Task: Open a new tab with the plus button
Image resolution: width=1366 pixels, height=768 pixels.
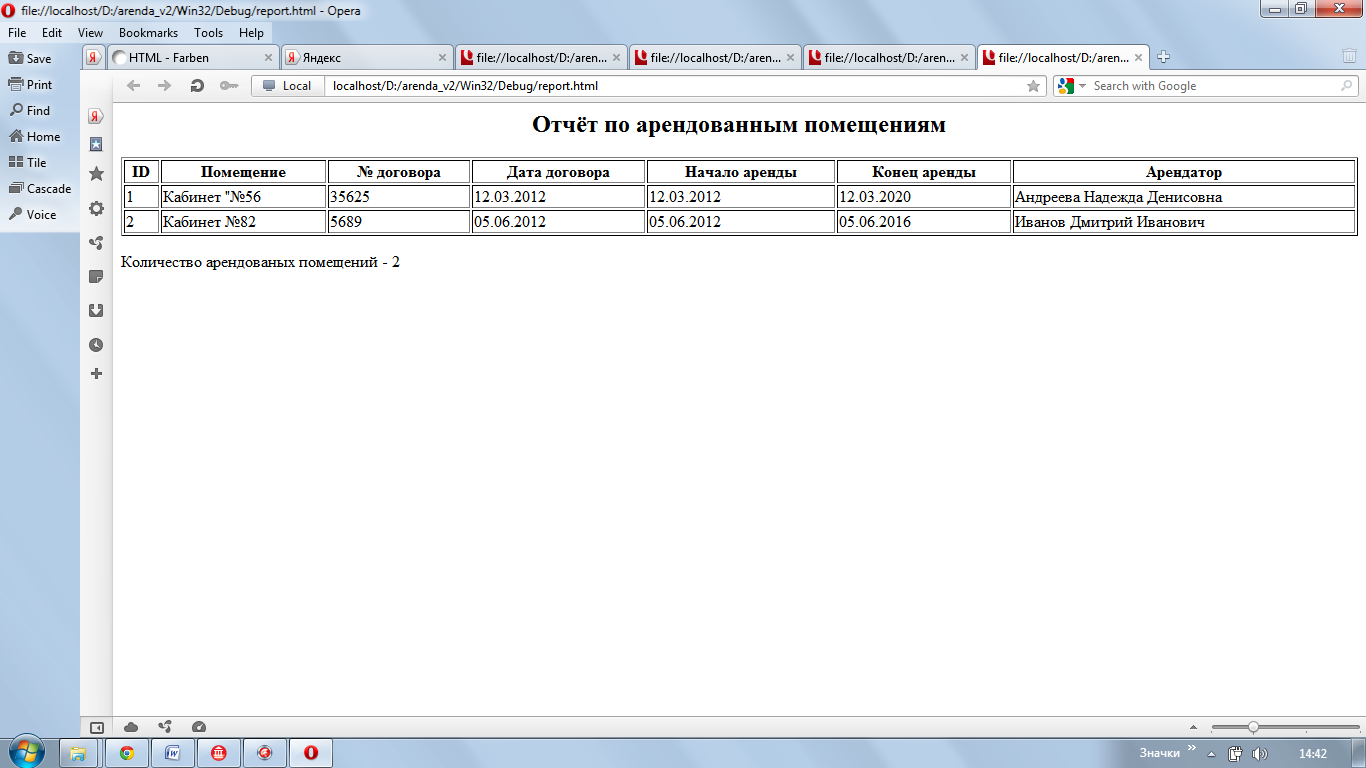Action: pos(1163,57)
